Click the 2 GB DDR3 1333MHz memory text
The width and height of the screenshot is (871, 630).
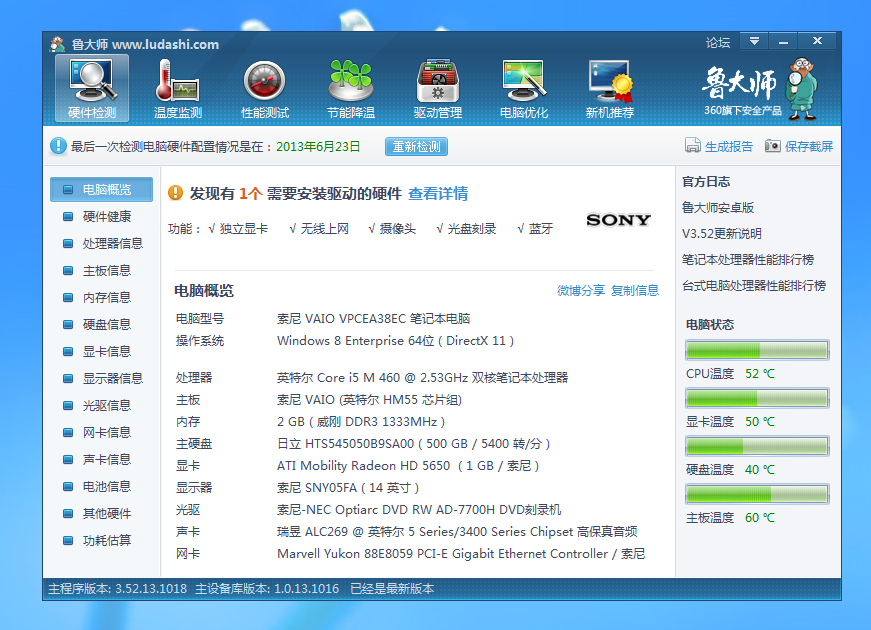click(361, 422)
